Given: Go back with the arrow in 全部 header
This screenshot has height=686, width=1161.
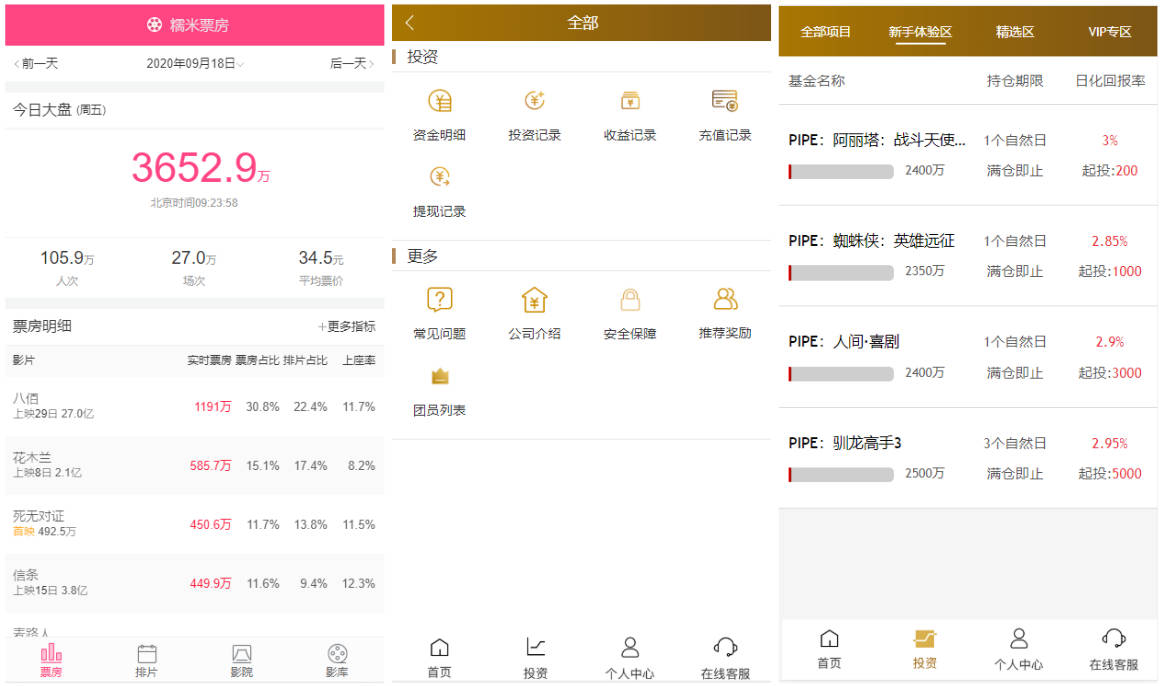Looking at the screenshot, I should click(409, 22).
